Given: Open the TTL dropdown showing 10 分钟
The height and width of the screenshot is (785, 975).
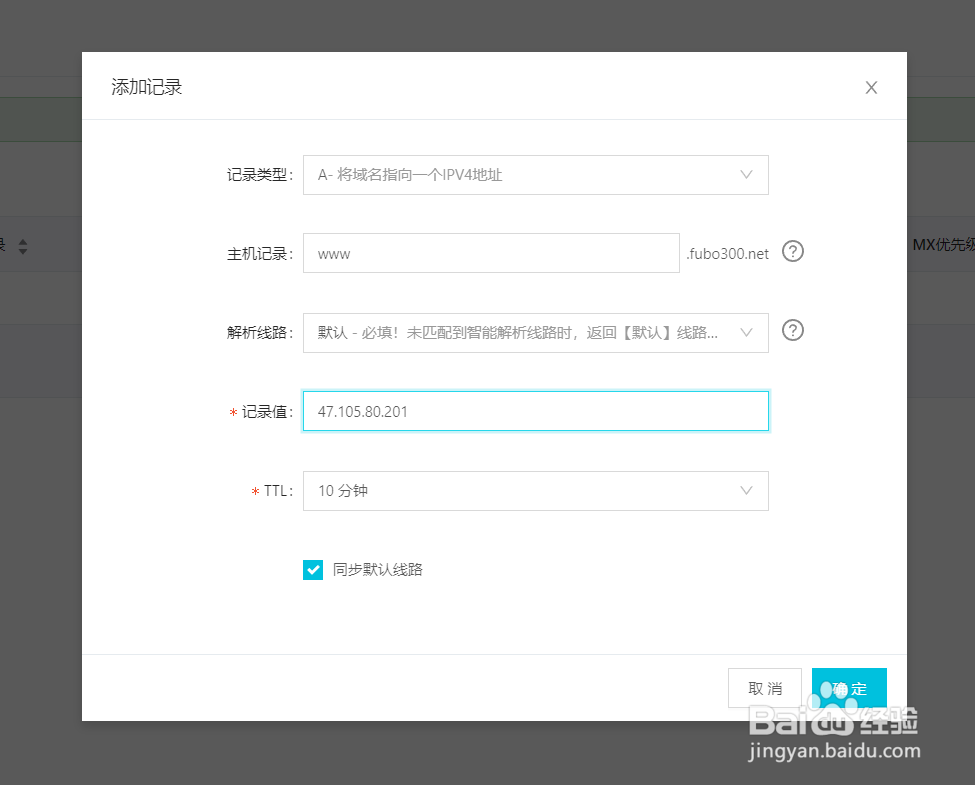Looking at the screenshot, I should (535, 491).
